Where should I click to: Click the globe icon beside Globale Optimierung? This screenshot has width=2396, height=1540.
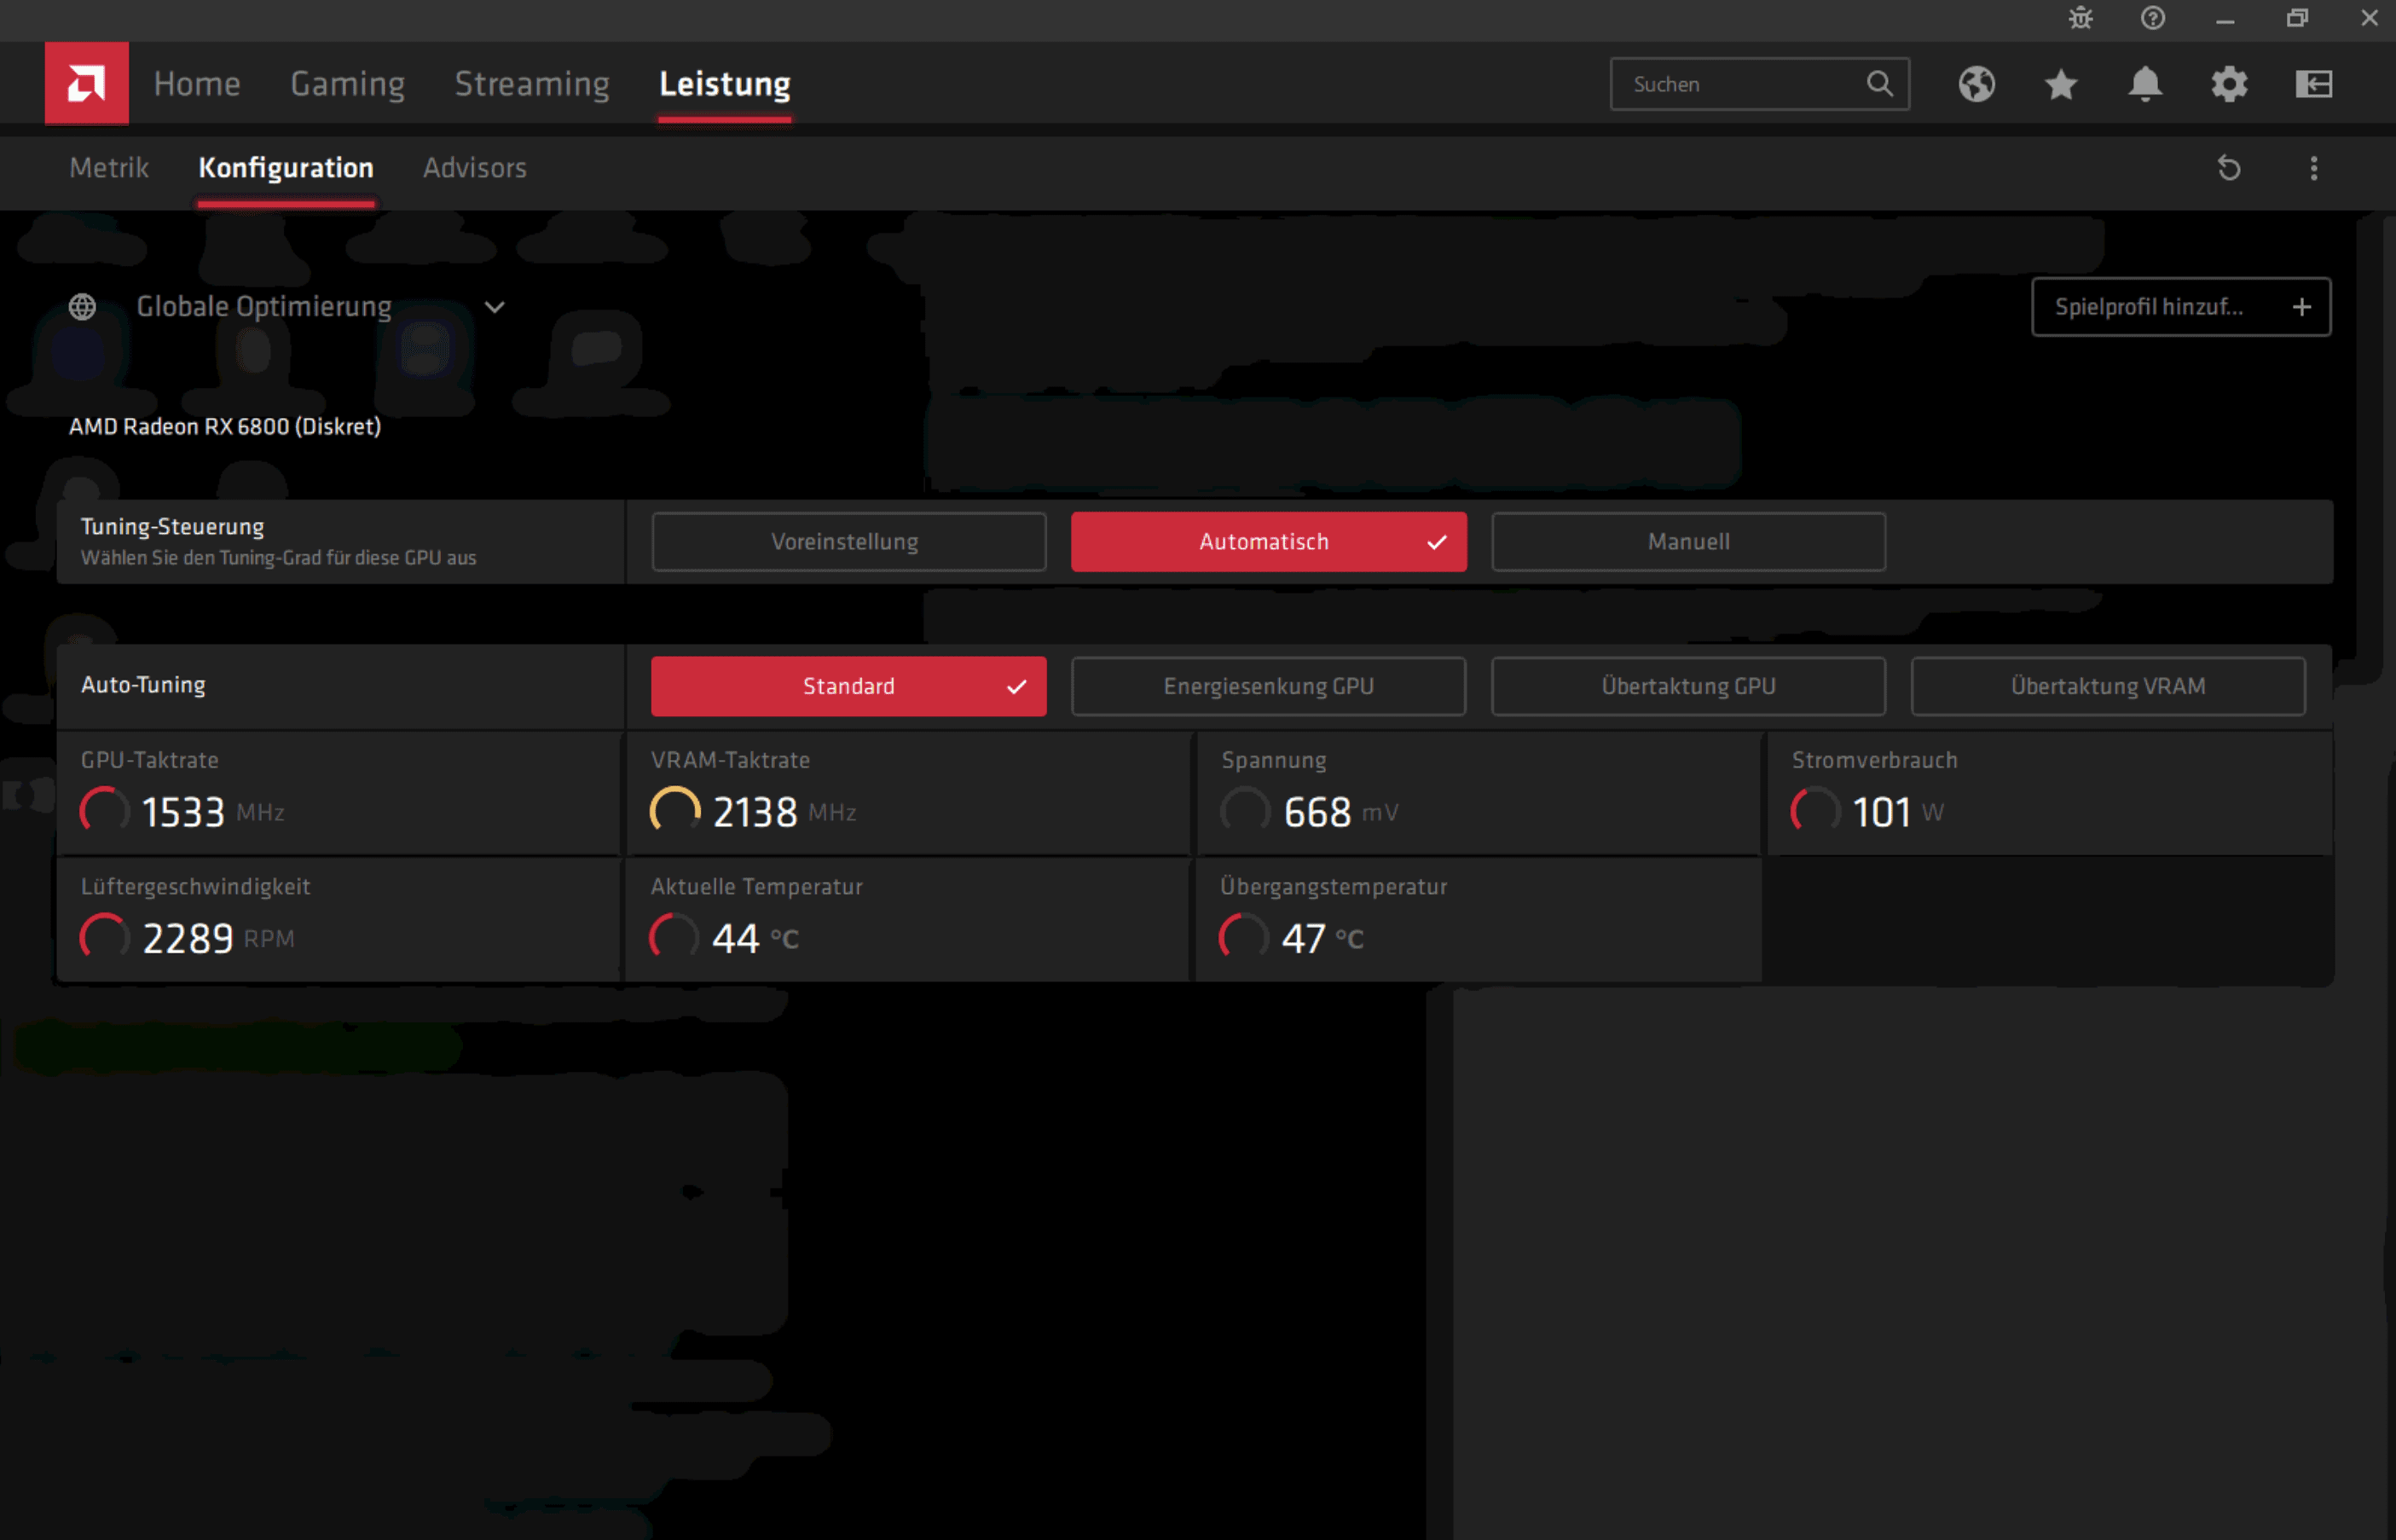point(82,307)
